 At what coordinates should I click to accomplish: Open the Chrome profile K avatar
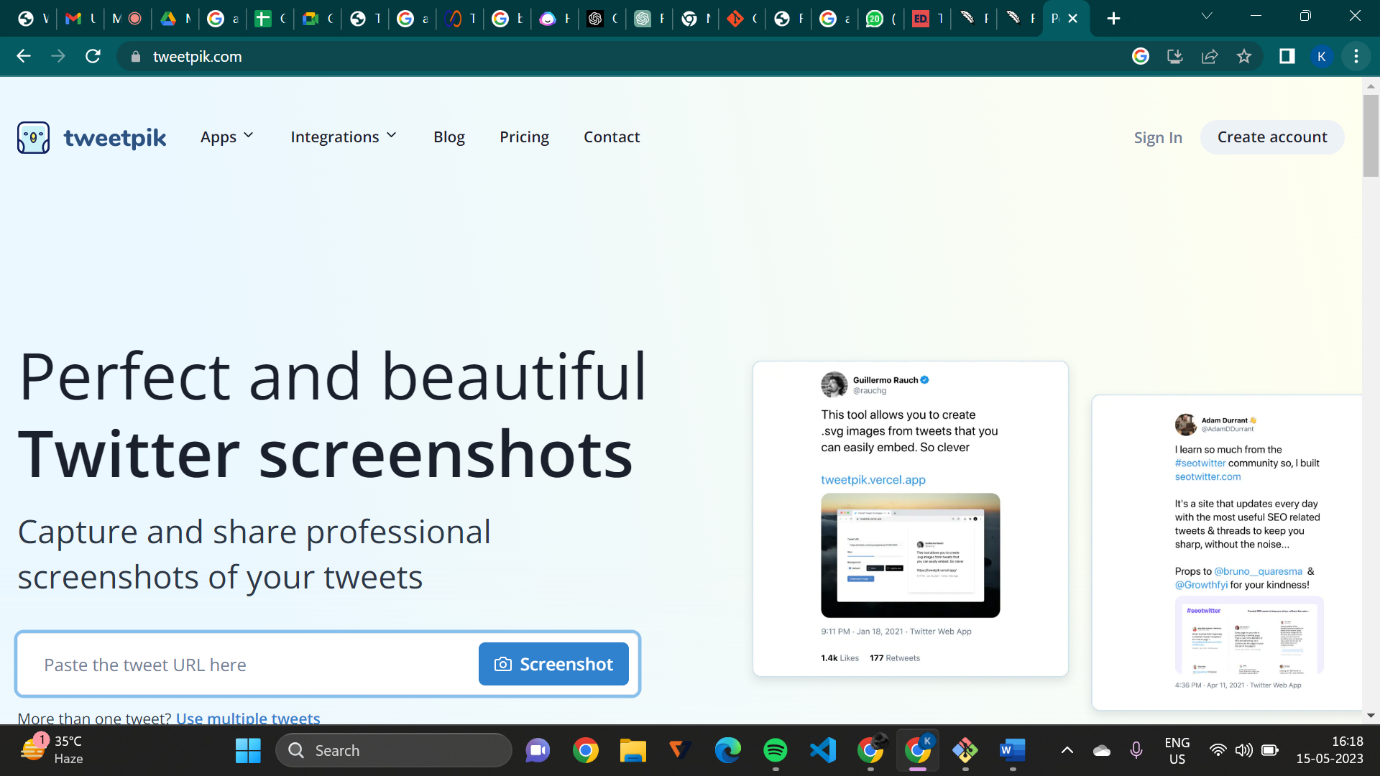click(1321, 57)
